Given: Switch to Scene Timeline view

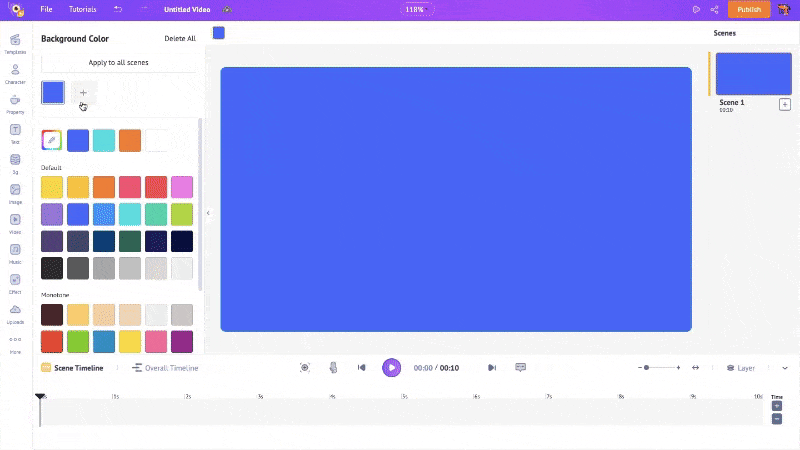Looking at the screenshot, I should (71, 368).
